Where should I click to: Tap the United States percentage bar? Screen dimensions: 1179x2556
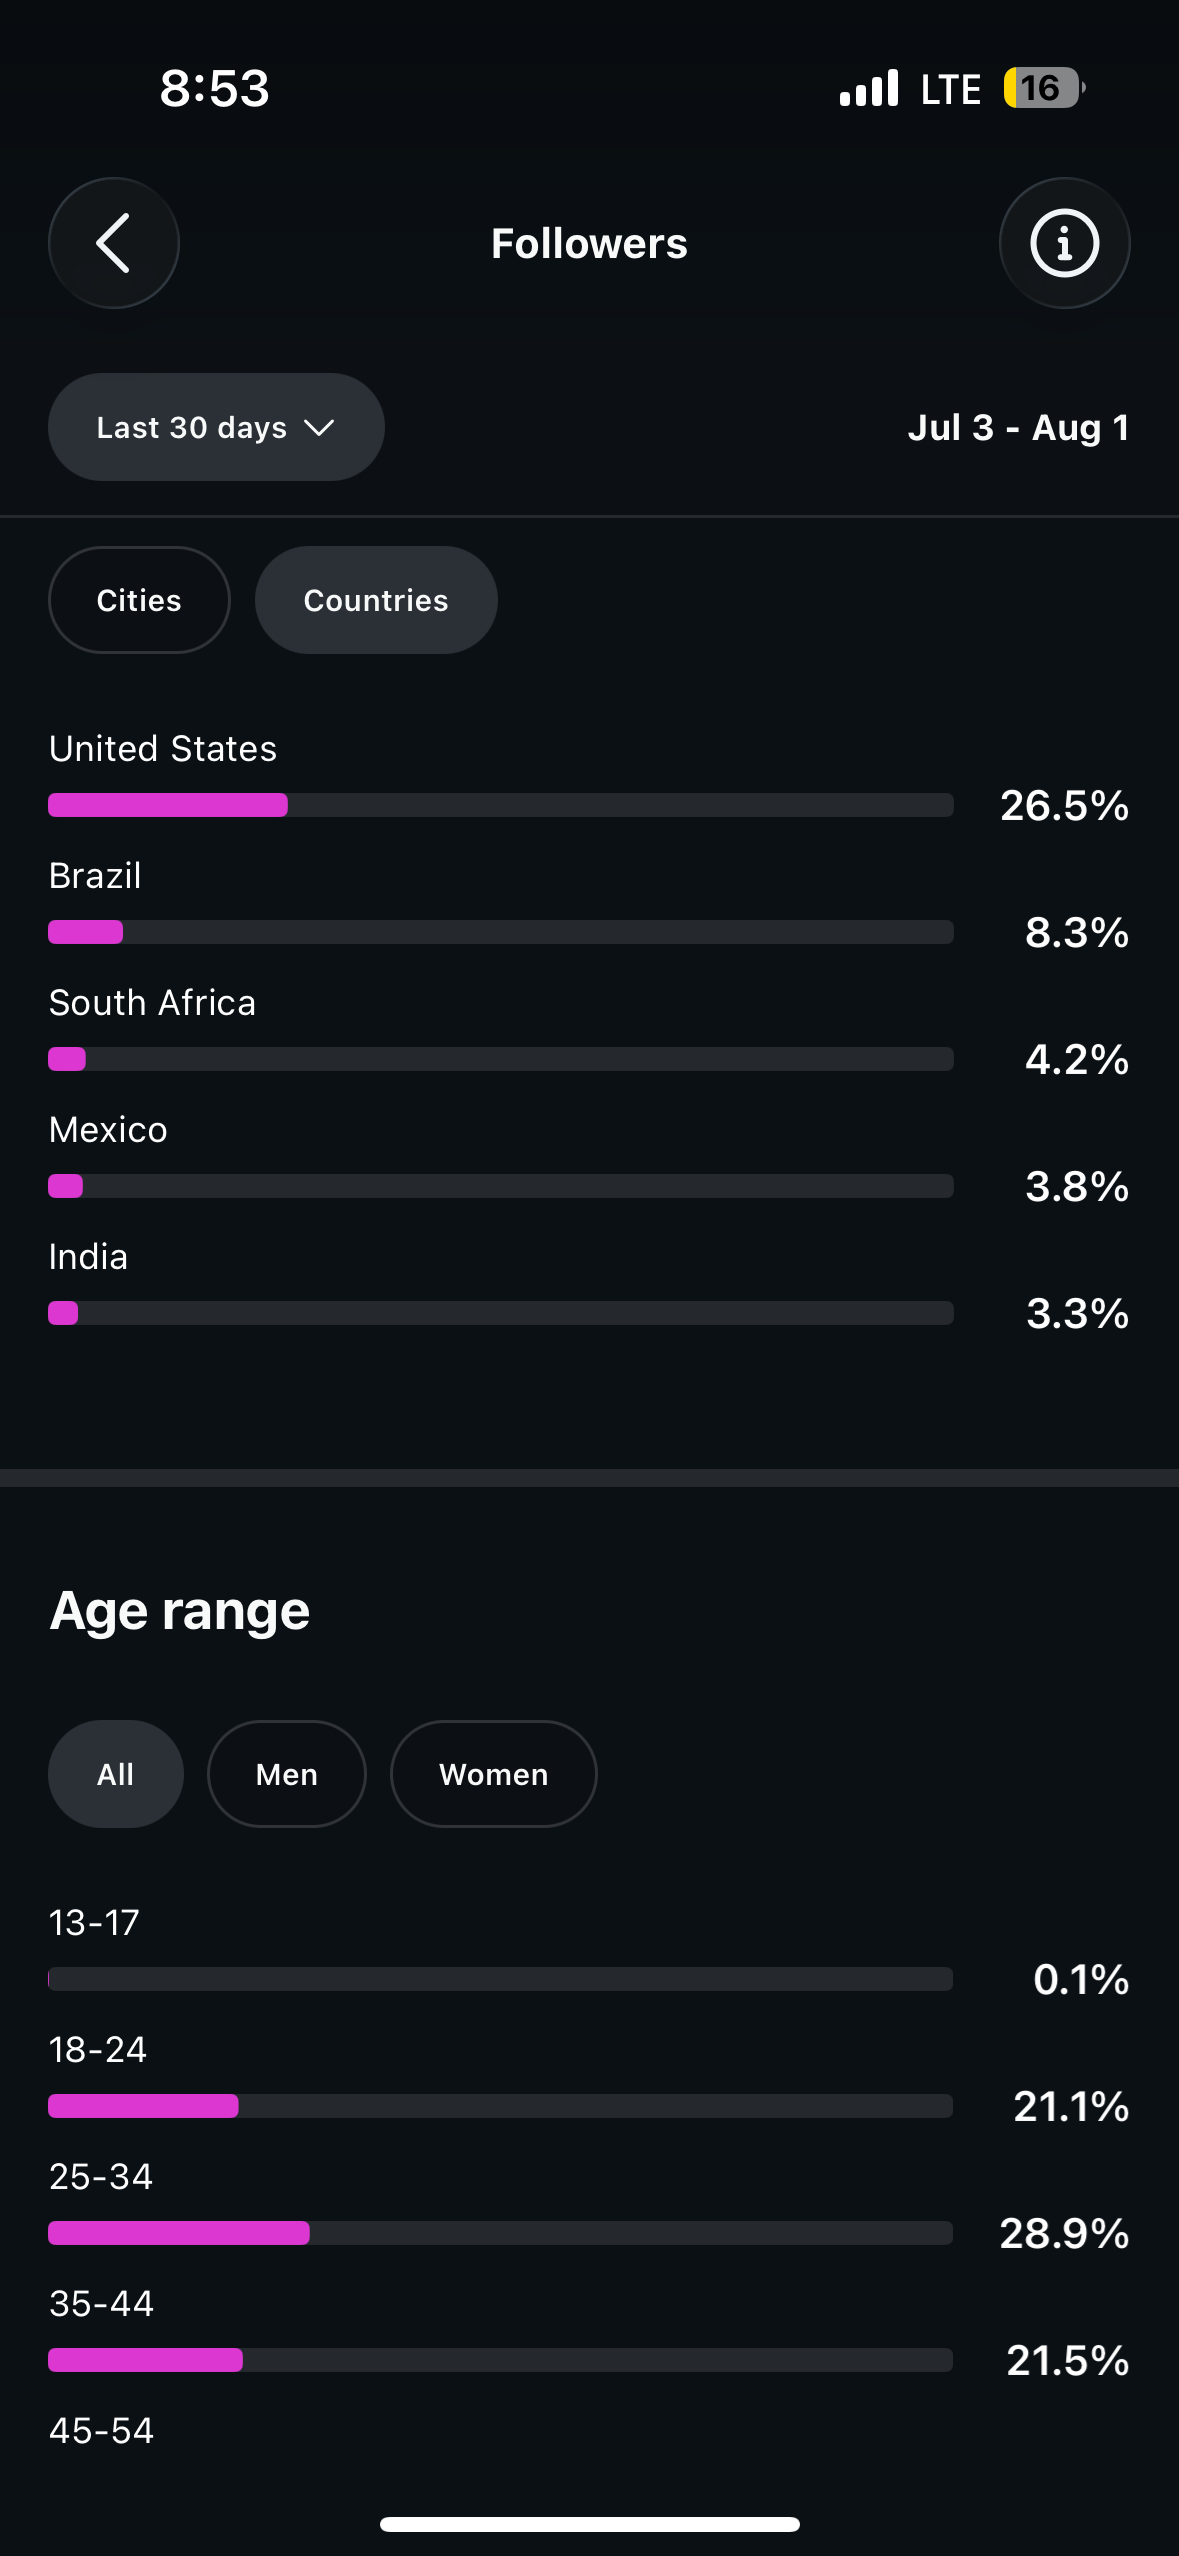[501, 805]
